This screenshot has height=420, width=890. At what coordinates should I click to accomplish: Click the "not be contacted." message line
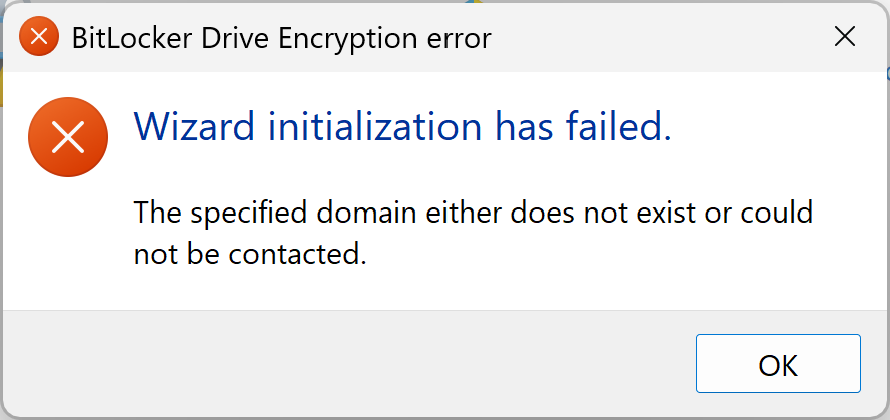coord(250,253)
